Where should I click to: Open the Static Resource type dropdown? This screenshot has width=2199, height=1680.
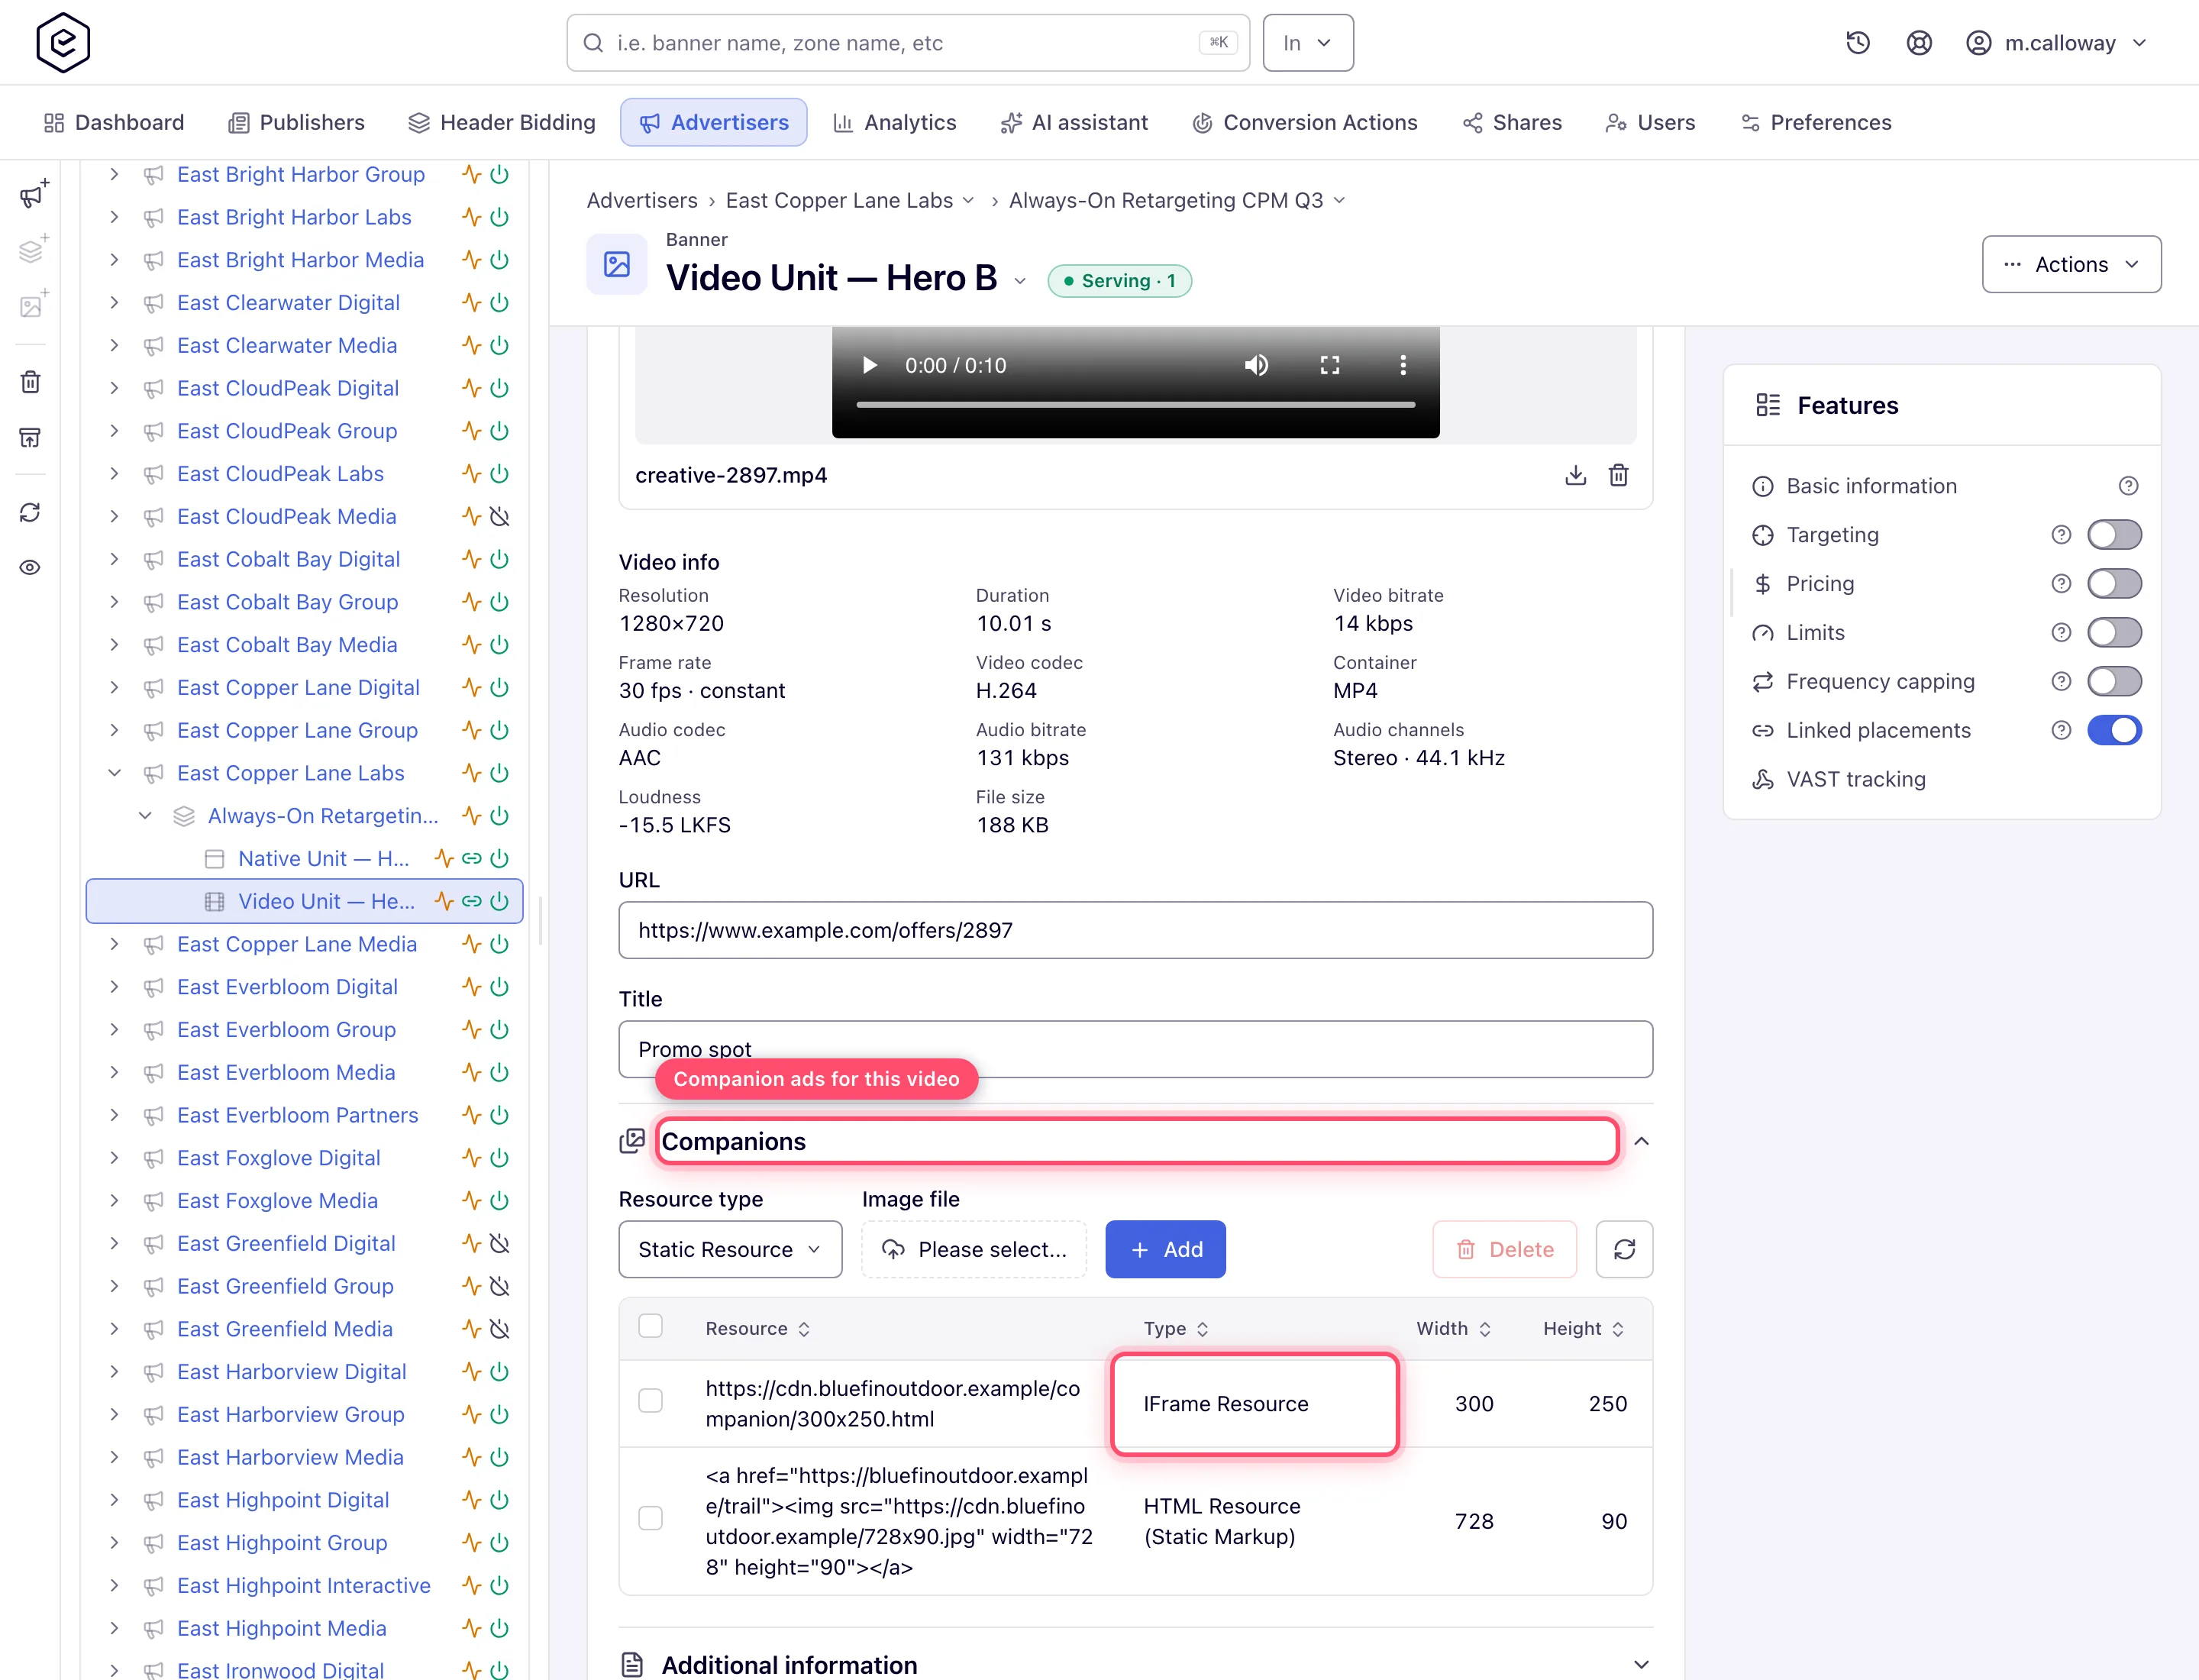730,1249
